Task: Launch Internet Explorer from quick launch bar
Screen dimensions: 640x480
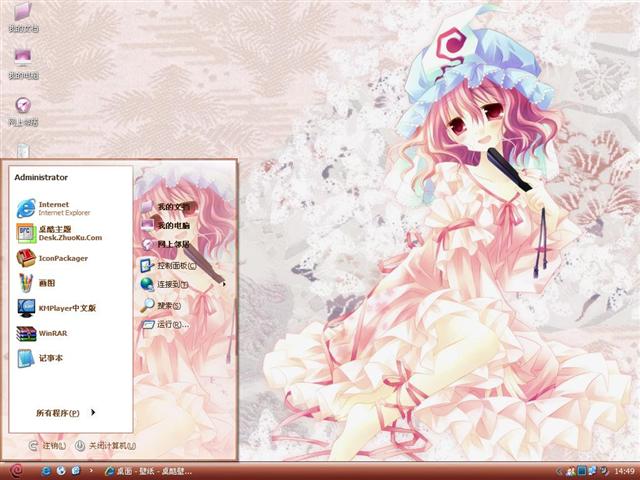Action: [x=46, y=471]
